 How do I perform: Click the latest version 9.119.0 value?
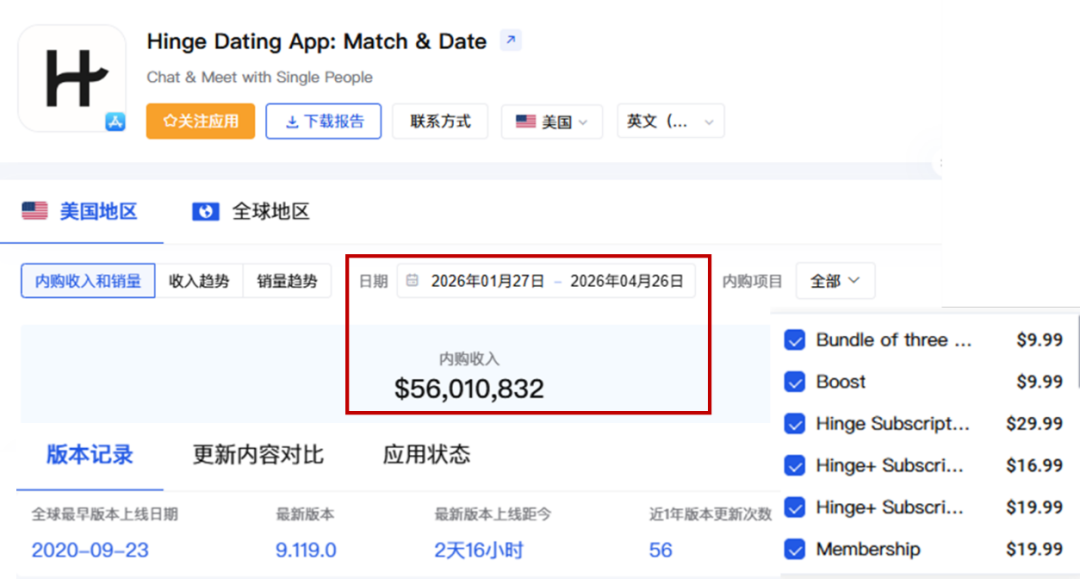pos(306,549)
